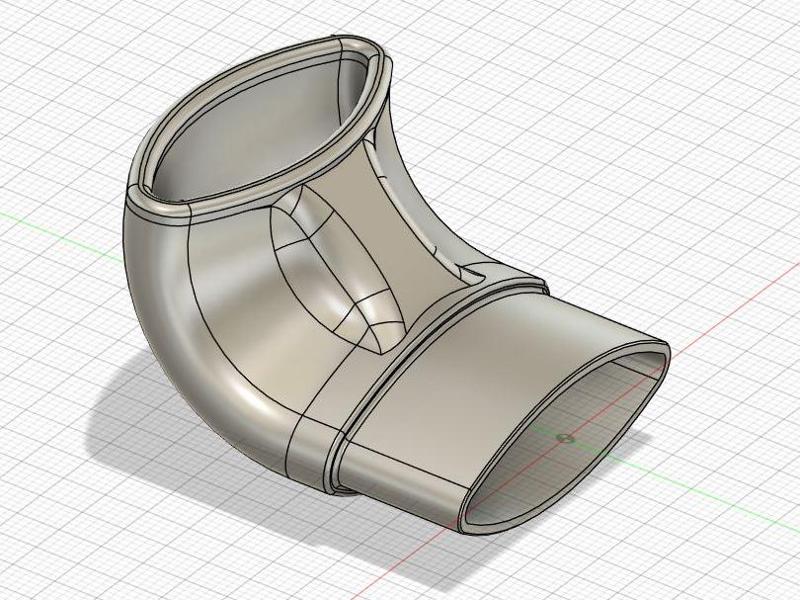Select the oval recessed dimple on the elbow side
Viewport: 800px width, 600px height.
[x=338, y=270]
